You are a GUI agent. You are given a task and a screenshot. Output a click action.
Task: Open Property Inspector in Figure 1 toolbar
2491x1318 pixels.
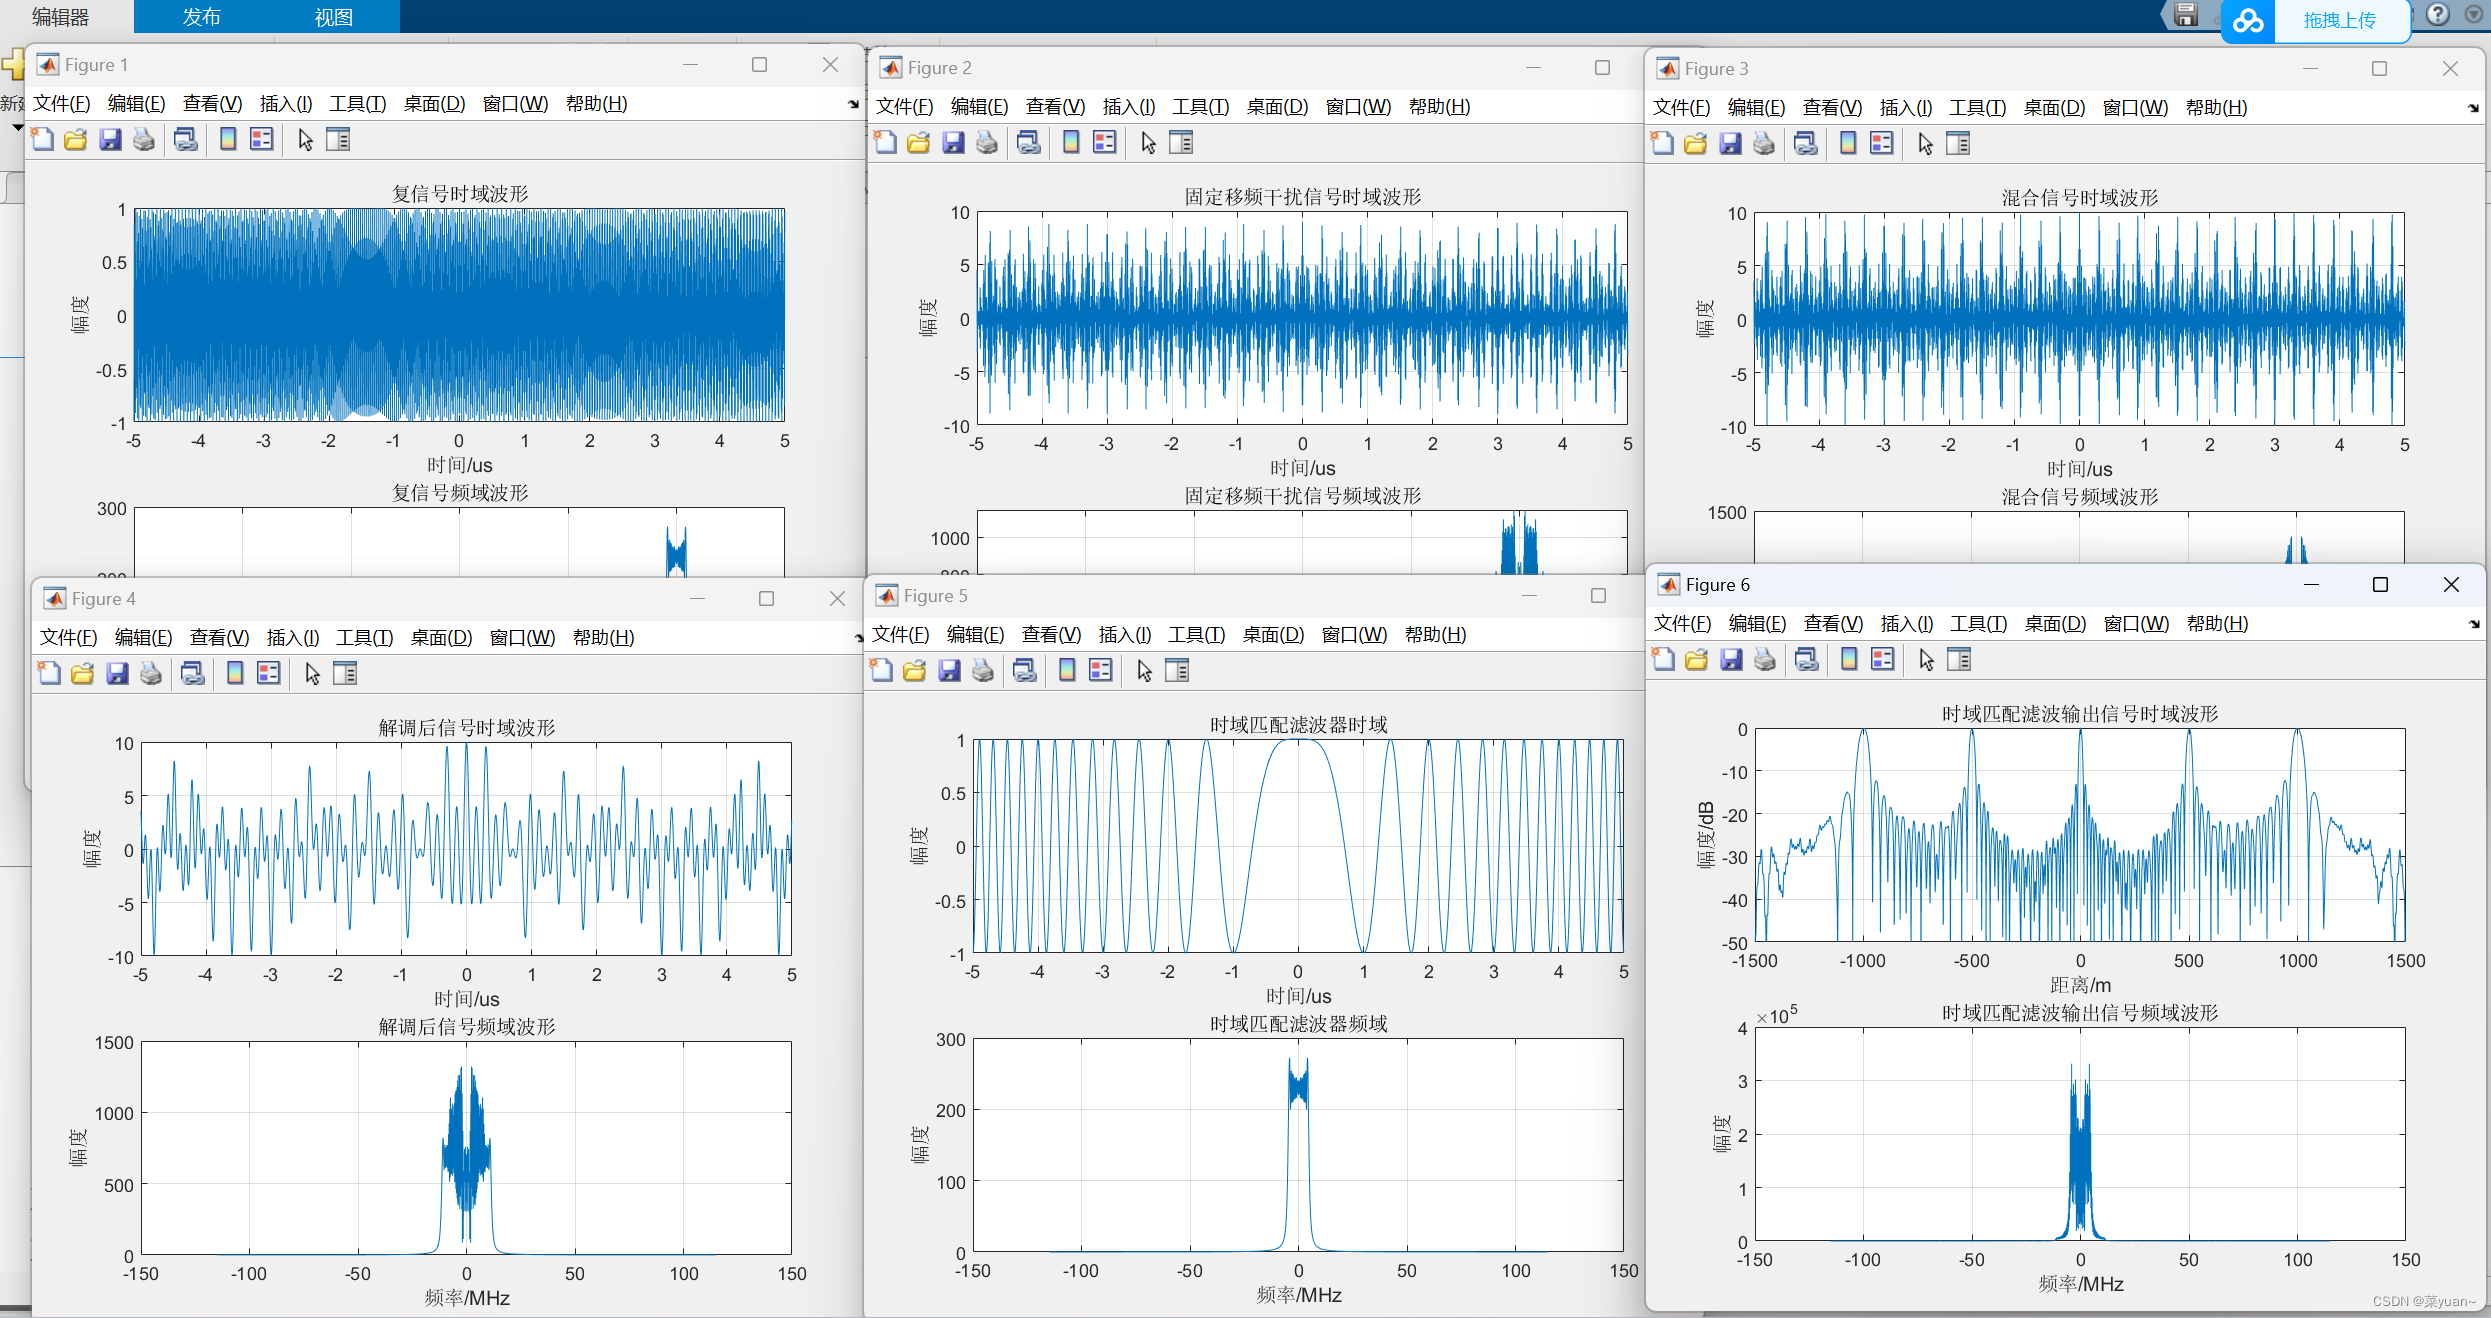(x=339, y=140)
